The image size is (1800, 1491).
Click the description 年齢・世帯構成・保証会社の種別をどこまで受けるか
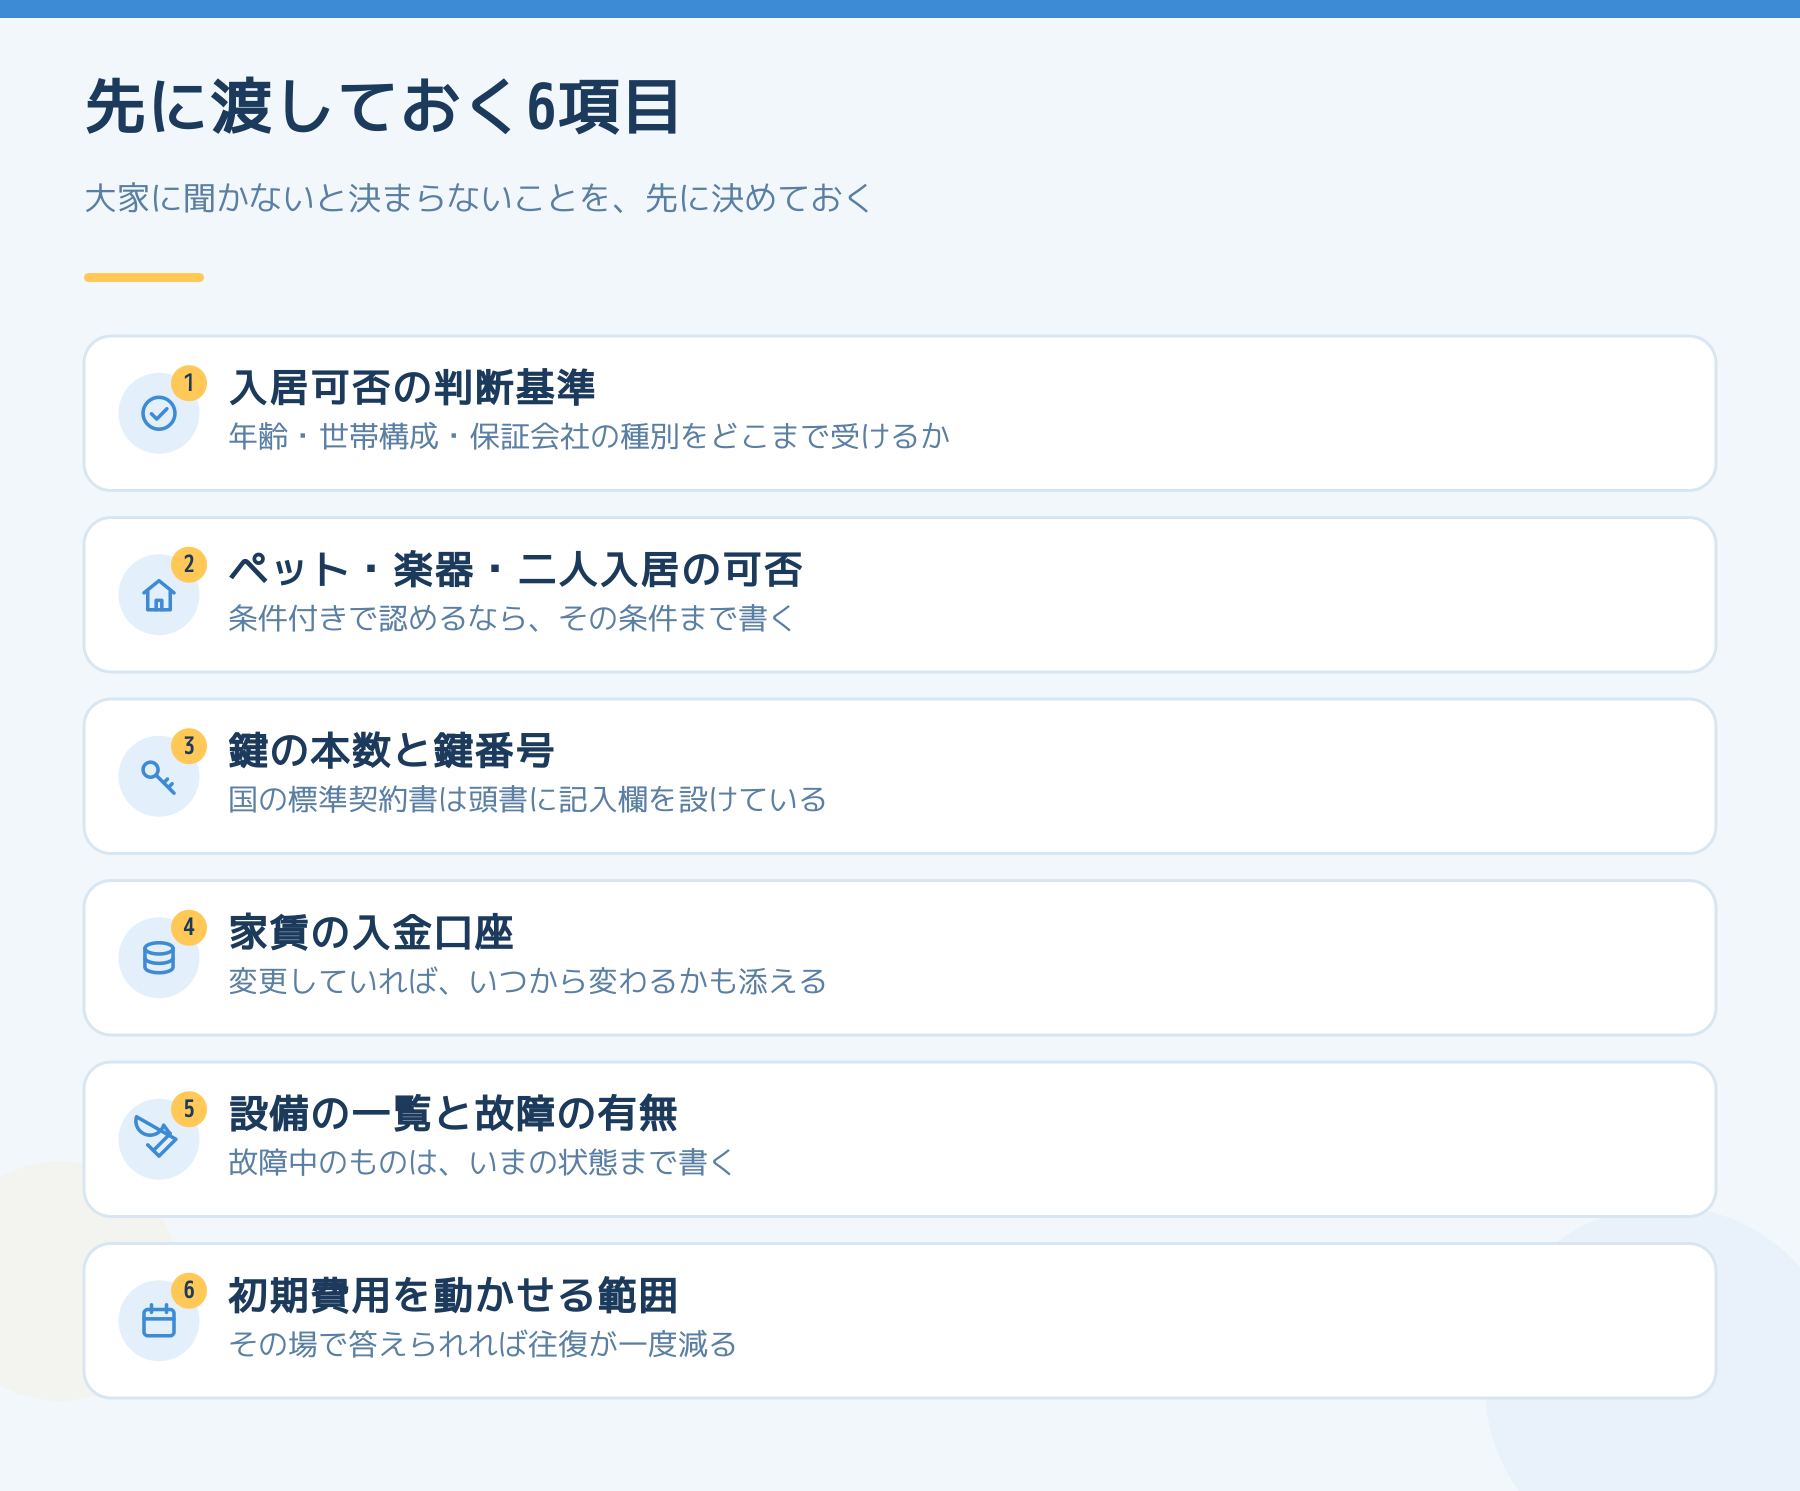(x=589, y=437)
